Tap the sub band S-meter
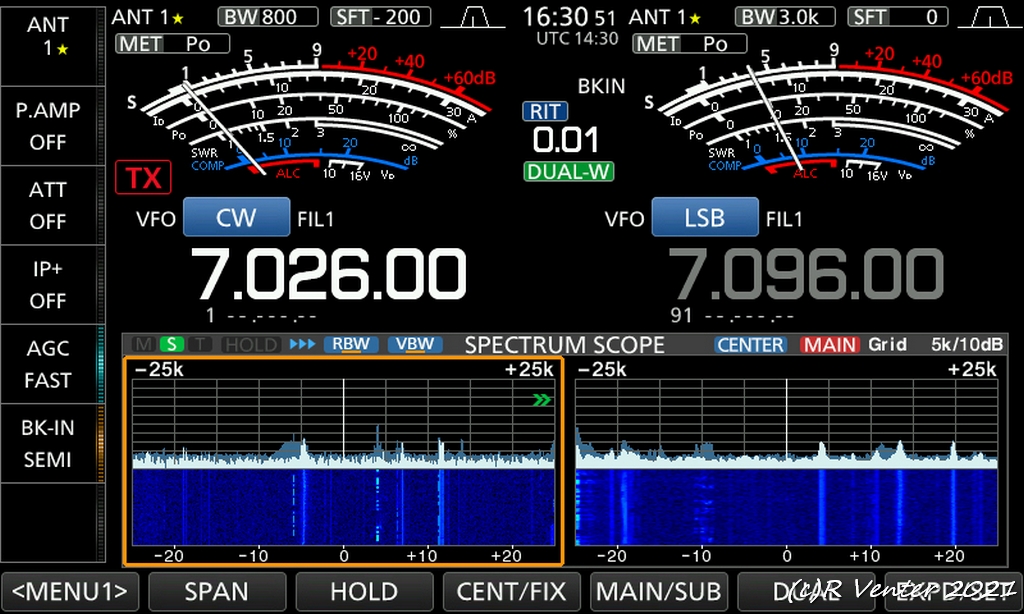 pyautogui.click(x=831, y=114)
